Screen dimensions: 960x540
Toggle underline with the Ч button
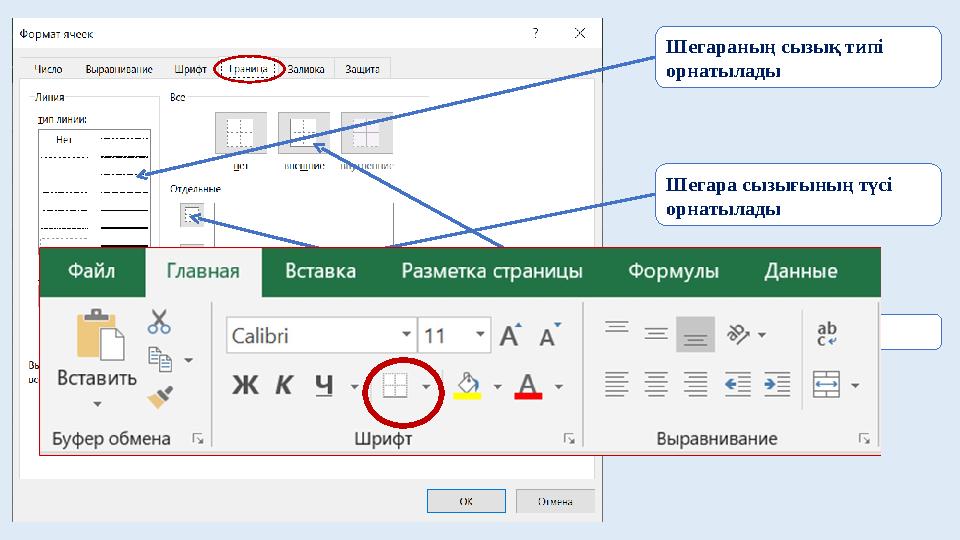(x=324, y=385)
